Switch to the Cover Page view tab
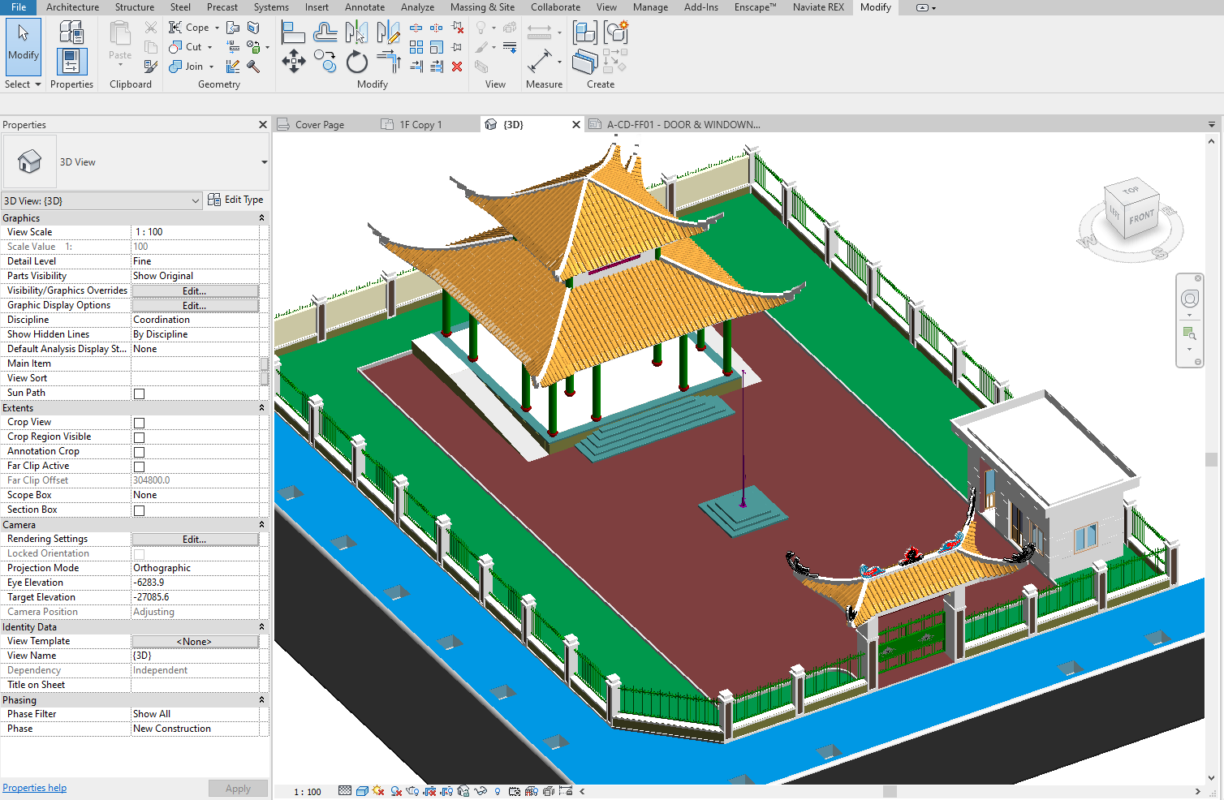This screenshot has height=800, width=1224. click(319, 125)
